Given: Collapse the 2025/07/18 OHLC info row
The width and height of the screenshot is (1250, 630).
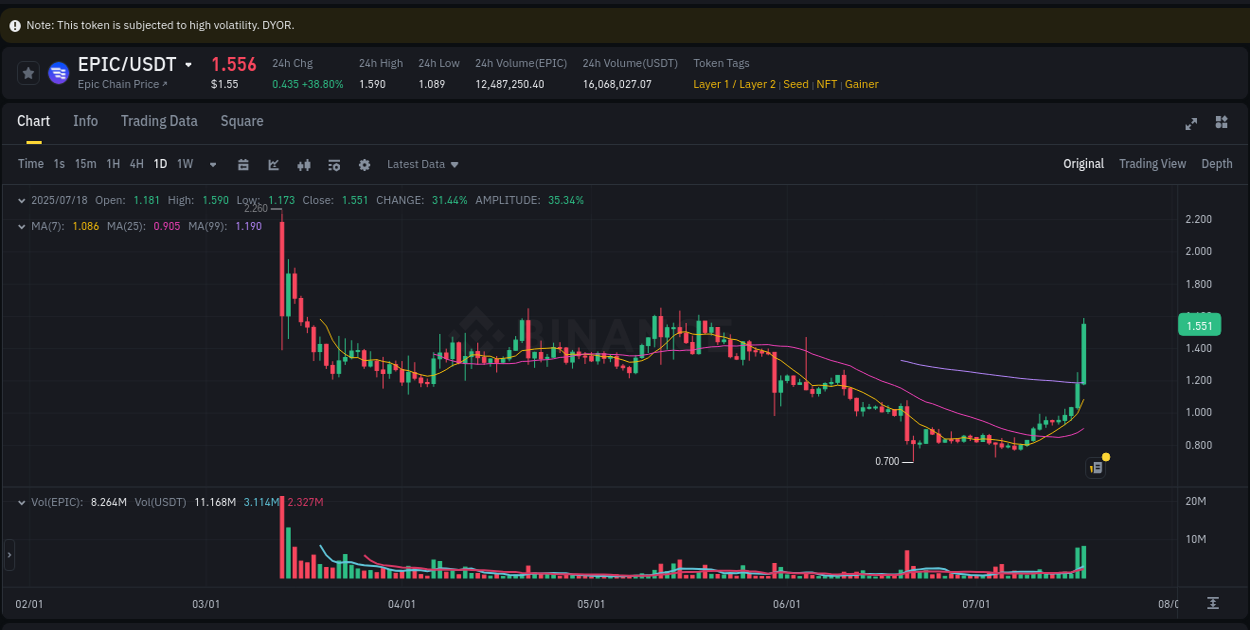Looking at the screenshot, I should click(21, 200).
